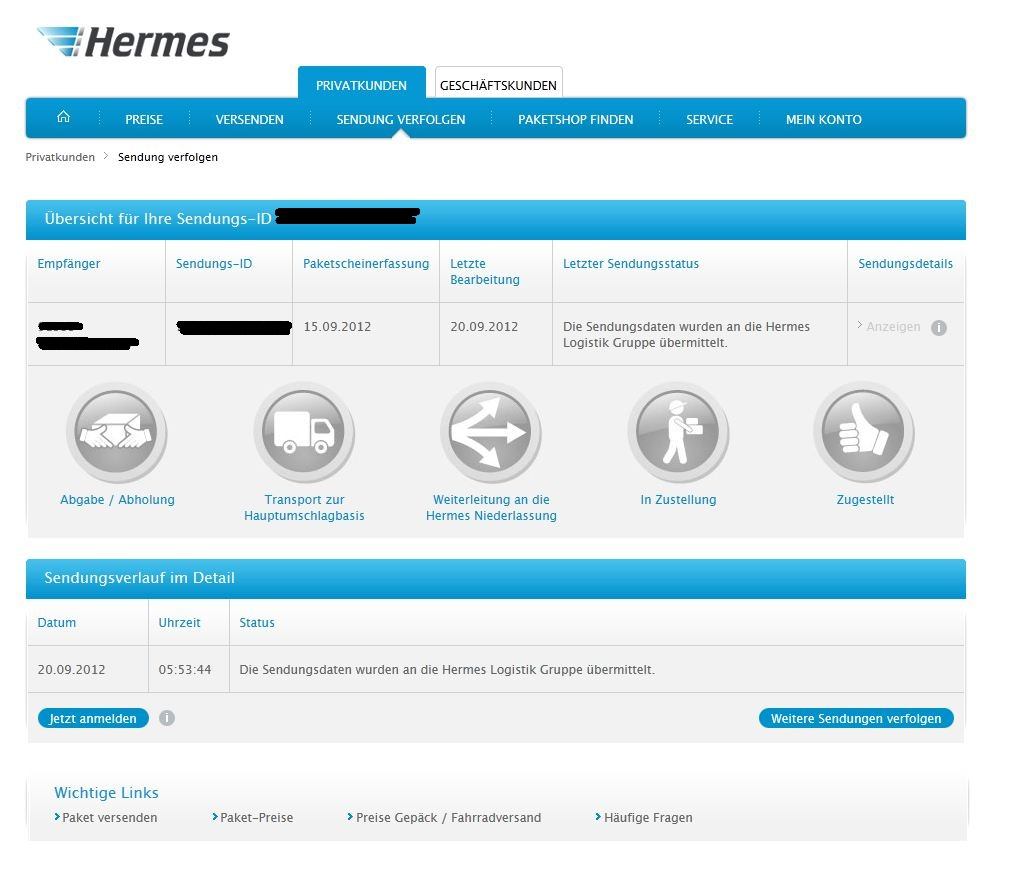The width and height of the screenshot is (1025, 872).
Task: Click the Hermes logo
Action: coord(133,42)
